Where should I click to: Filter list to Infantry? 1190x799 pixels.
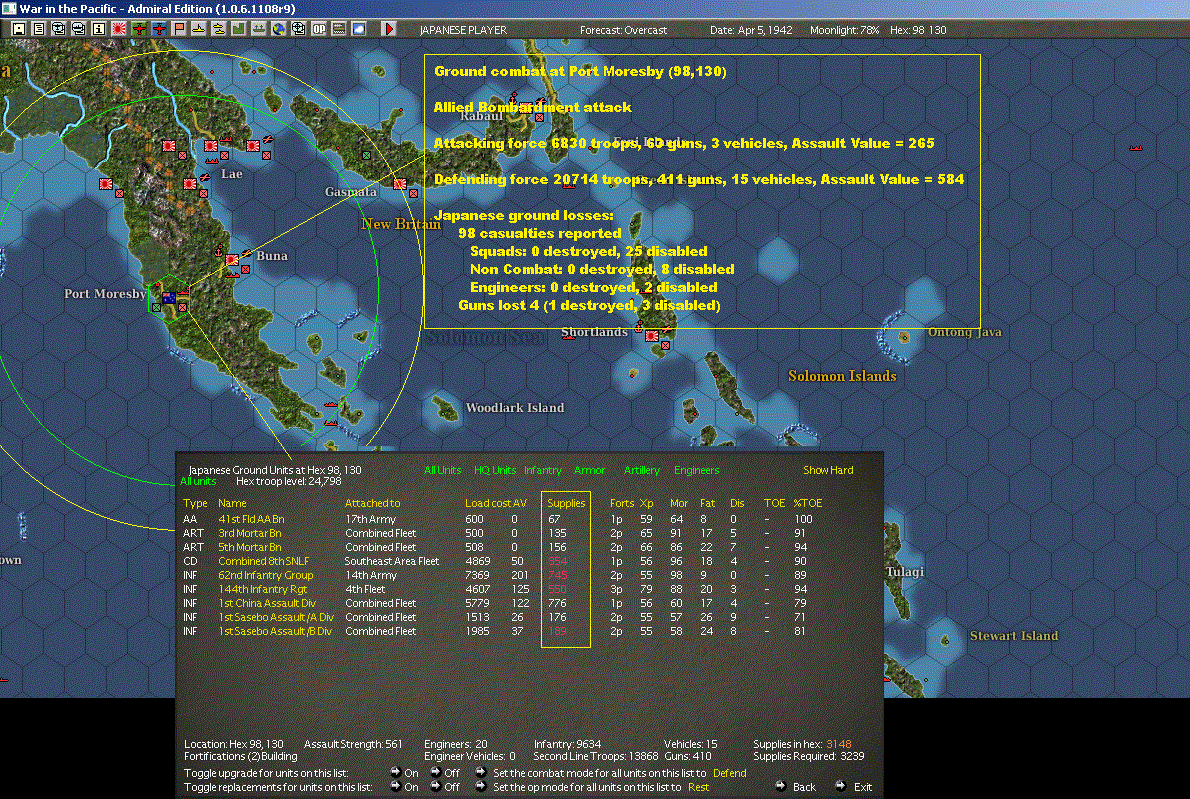pyautogui.click(x=543, y=470)
